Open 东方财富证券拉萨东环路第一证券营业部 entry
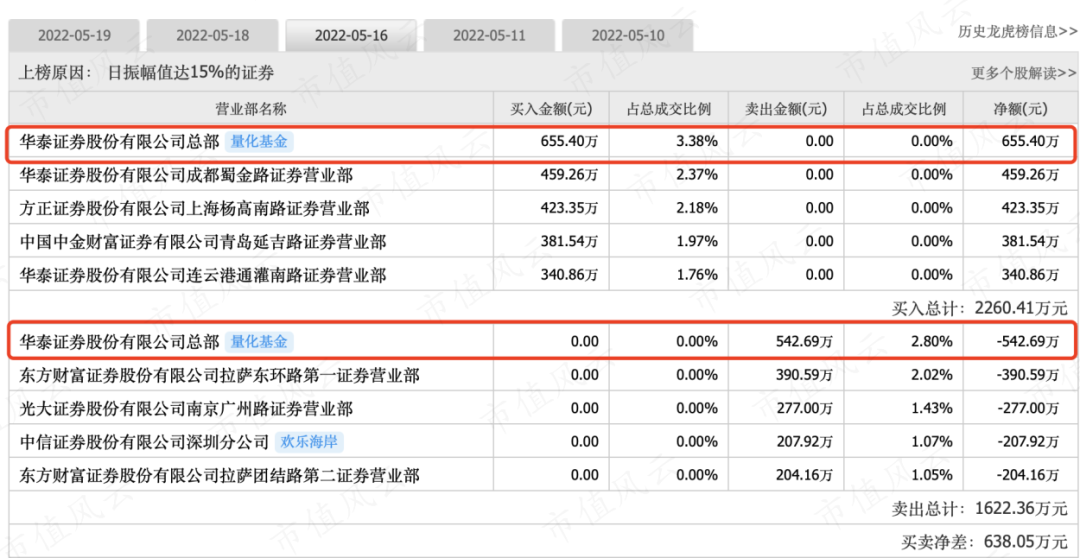Screen dimensions: 1080x558 tap(220, 375)
